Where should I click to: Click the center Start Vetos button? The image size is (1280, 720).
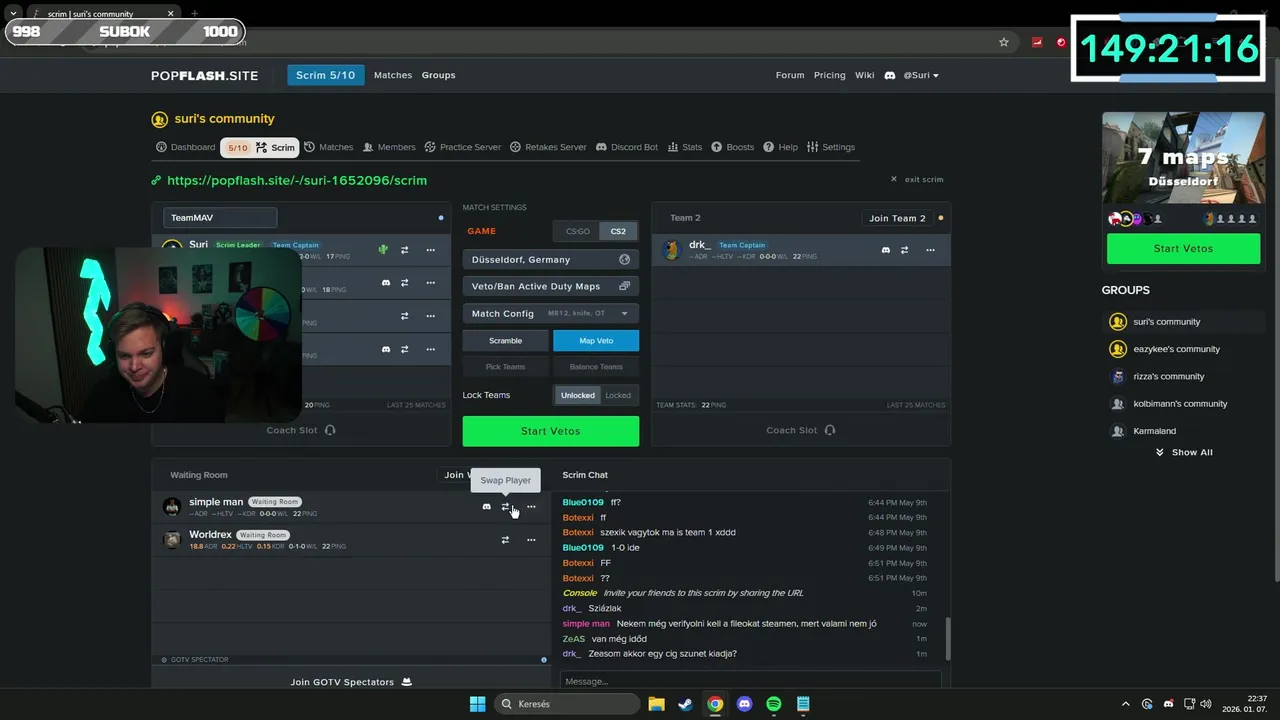pos(551,431)
